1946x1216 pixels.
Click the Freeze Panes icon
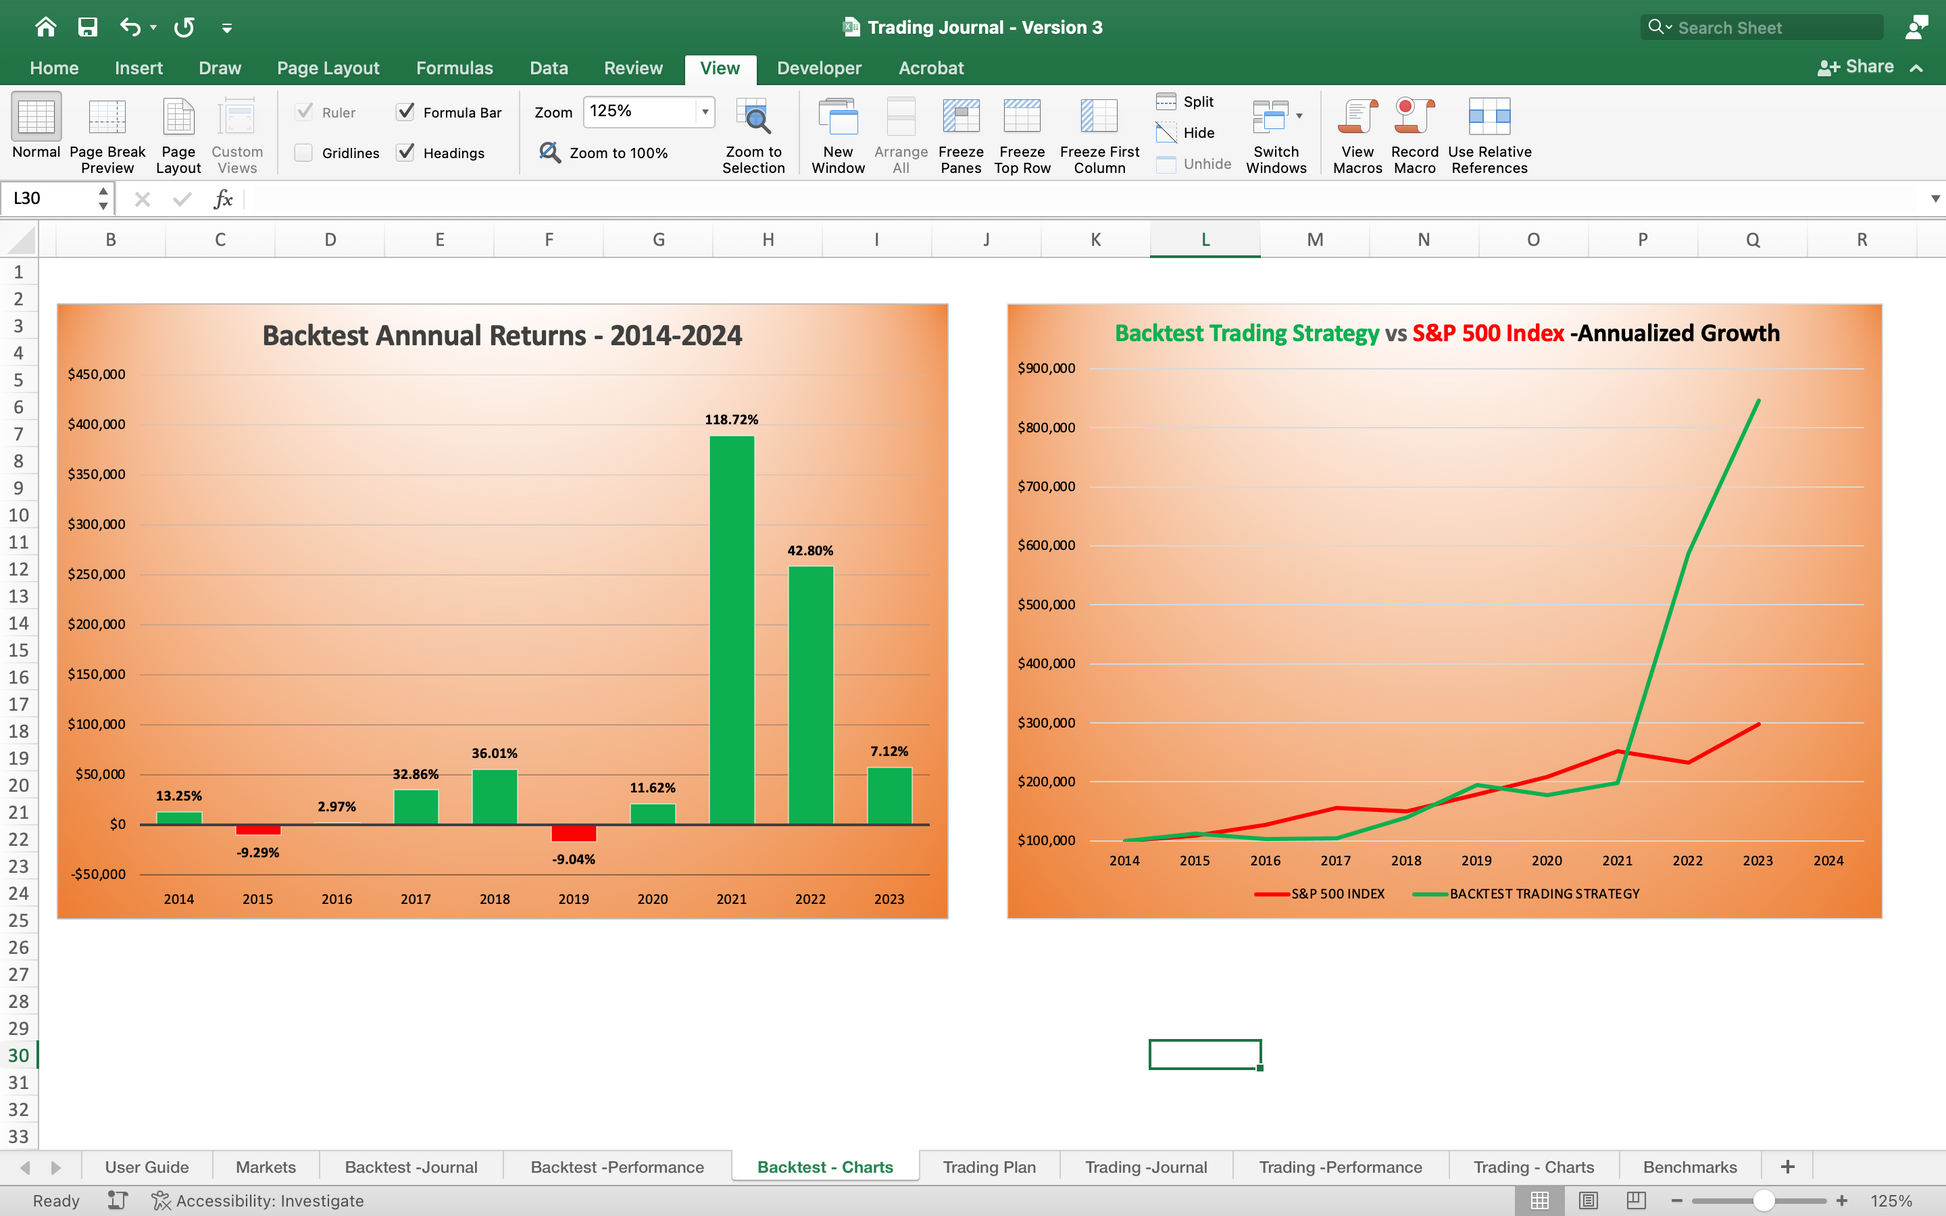point(960,118)
